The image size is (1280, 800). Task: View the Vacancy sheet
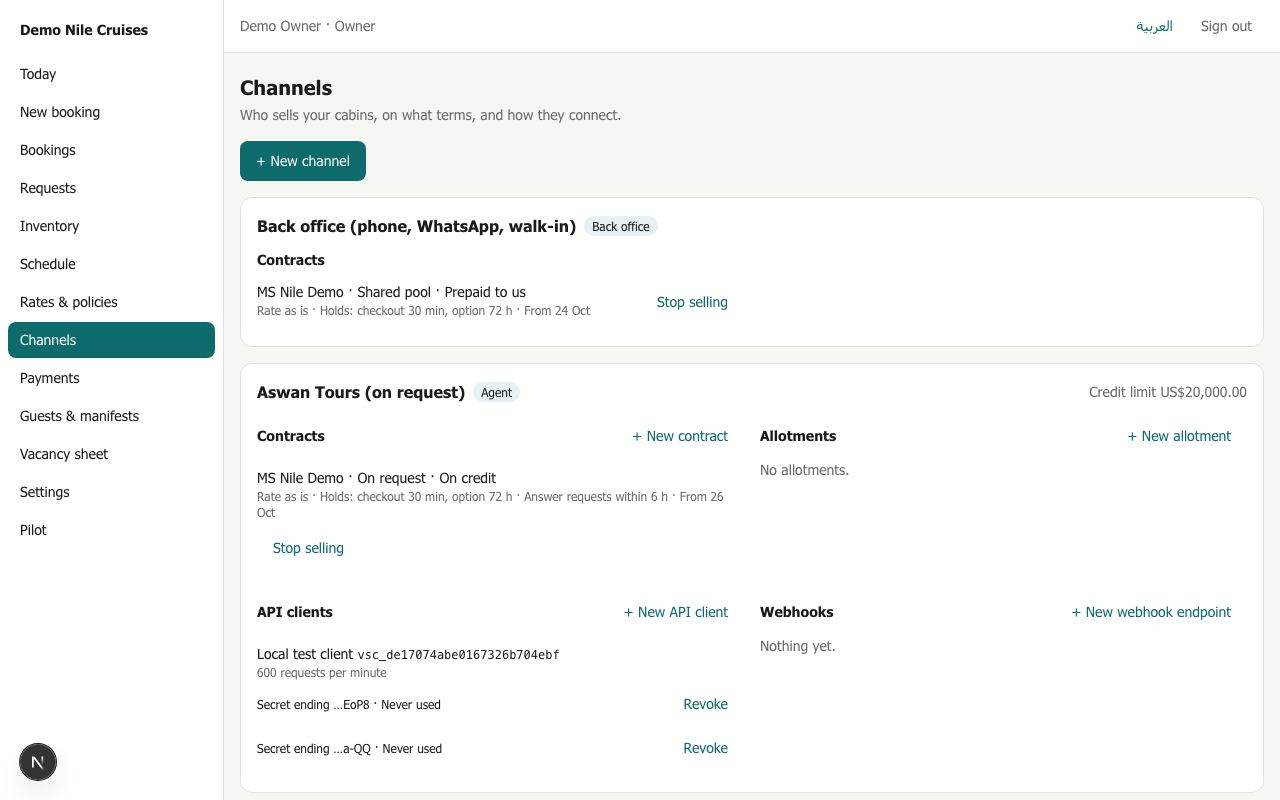coord(111,454)
